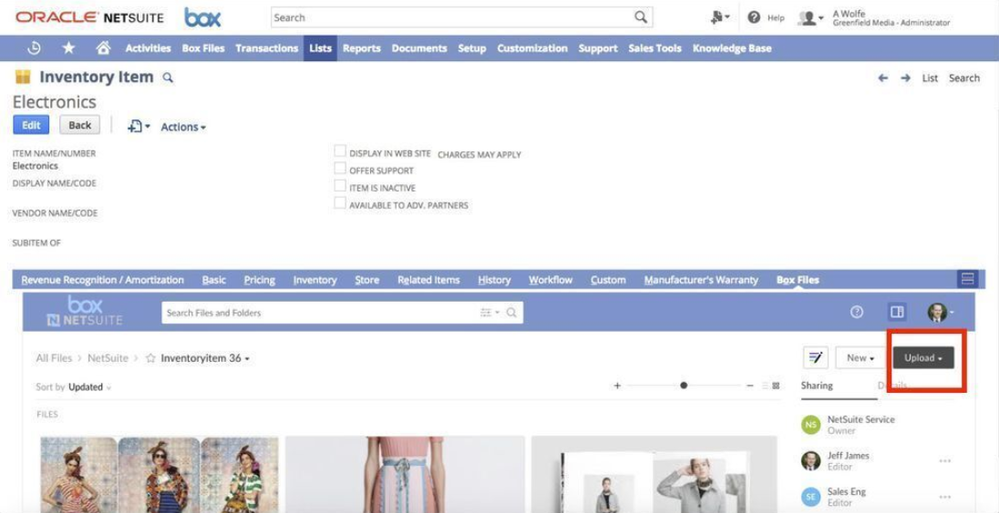Screen dimensions: 999x513
Task: Check the Offer Support box
Action: (340, 169)
